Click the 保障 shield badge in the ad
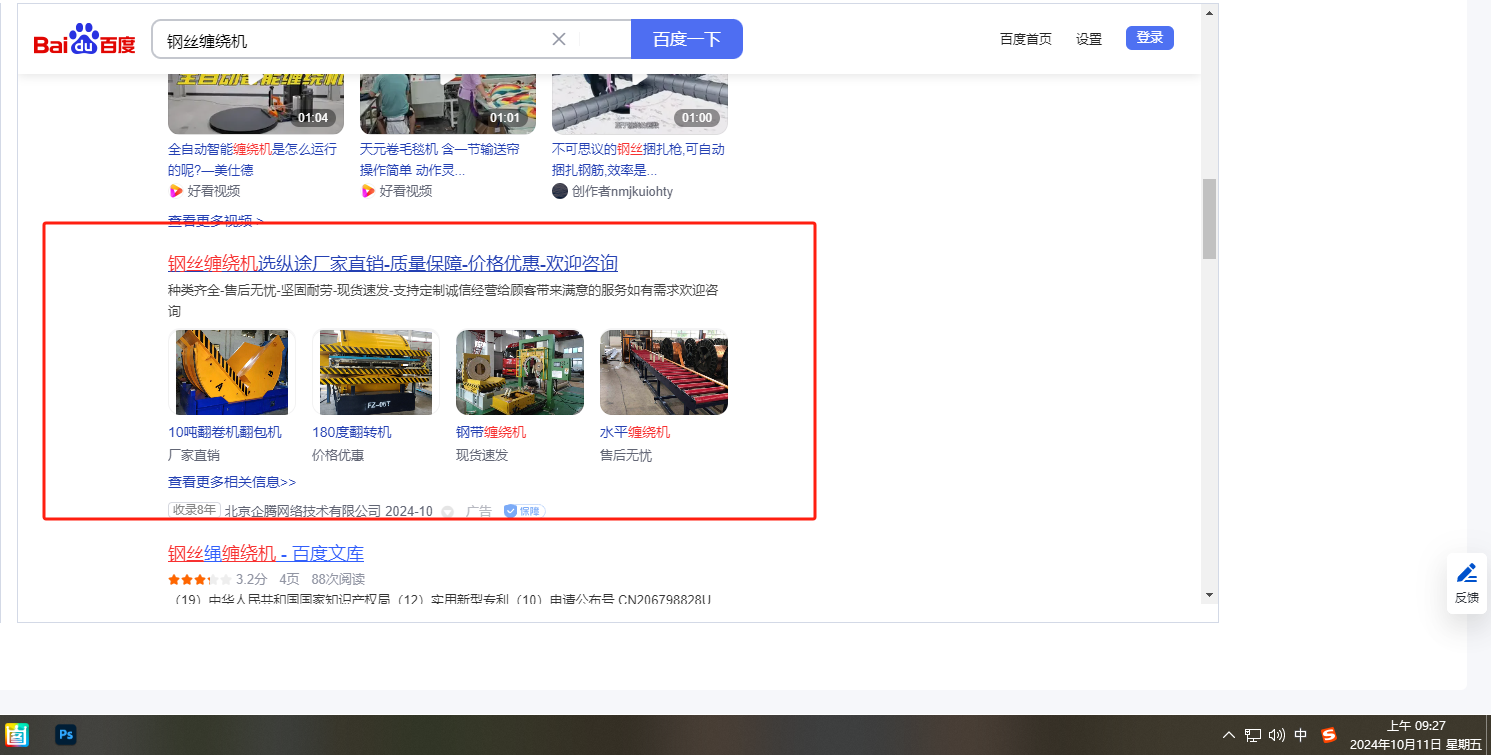1491x755 pixels. (x=524, y=511)
